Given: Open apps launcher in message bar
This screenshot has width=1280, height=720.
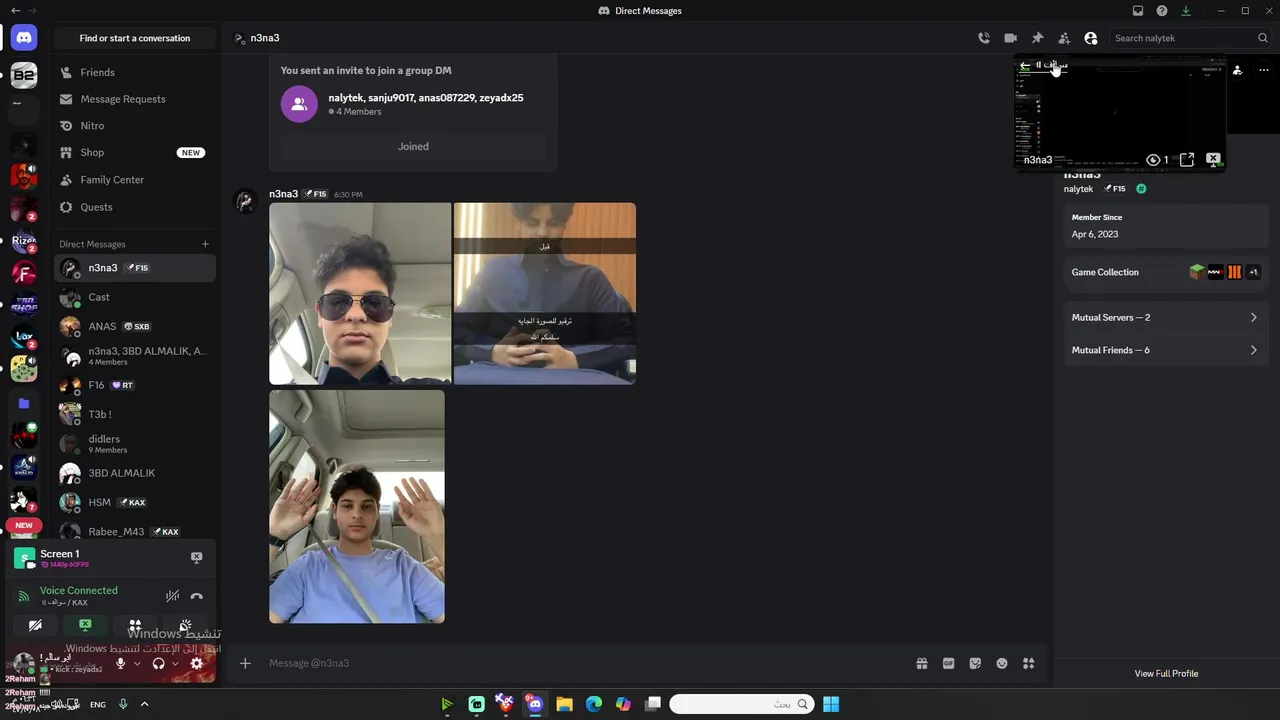Looking at the screenshot, I should pos(1028,663).
